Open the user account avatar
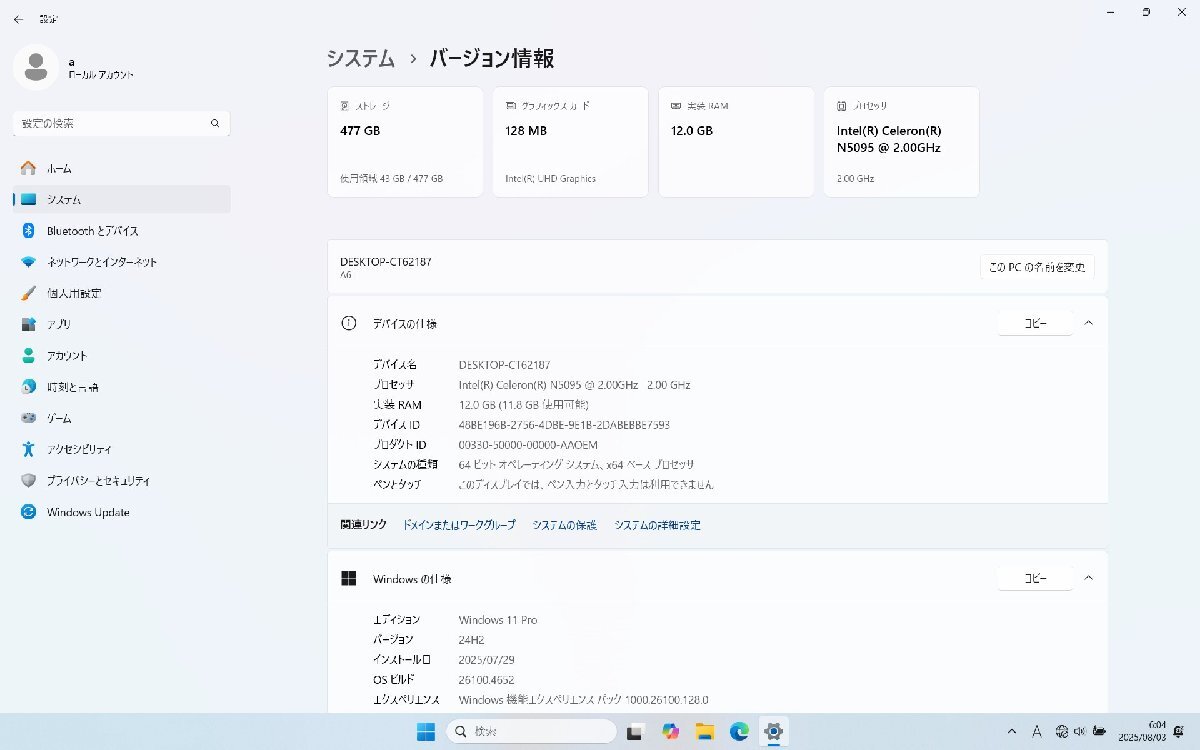Viewport: 1200px width, 750px height. 36,67
